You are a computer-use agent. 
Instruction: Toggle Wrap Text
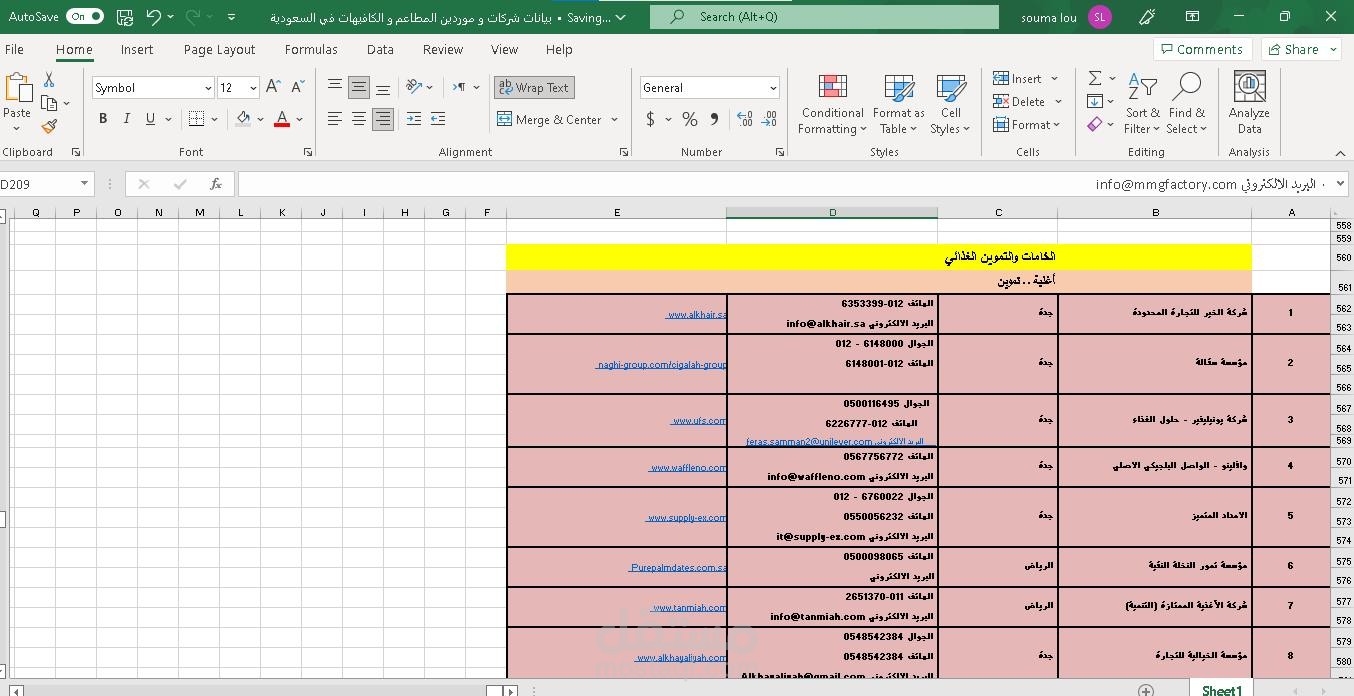pyautogui.click(x=534, y=88)
